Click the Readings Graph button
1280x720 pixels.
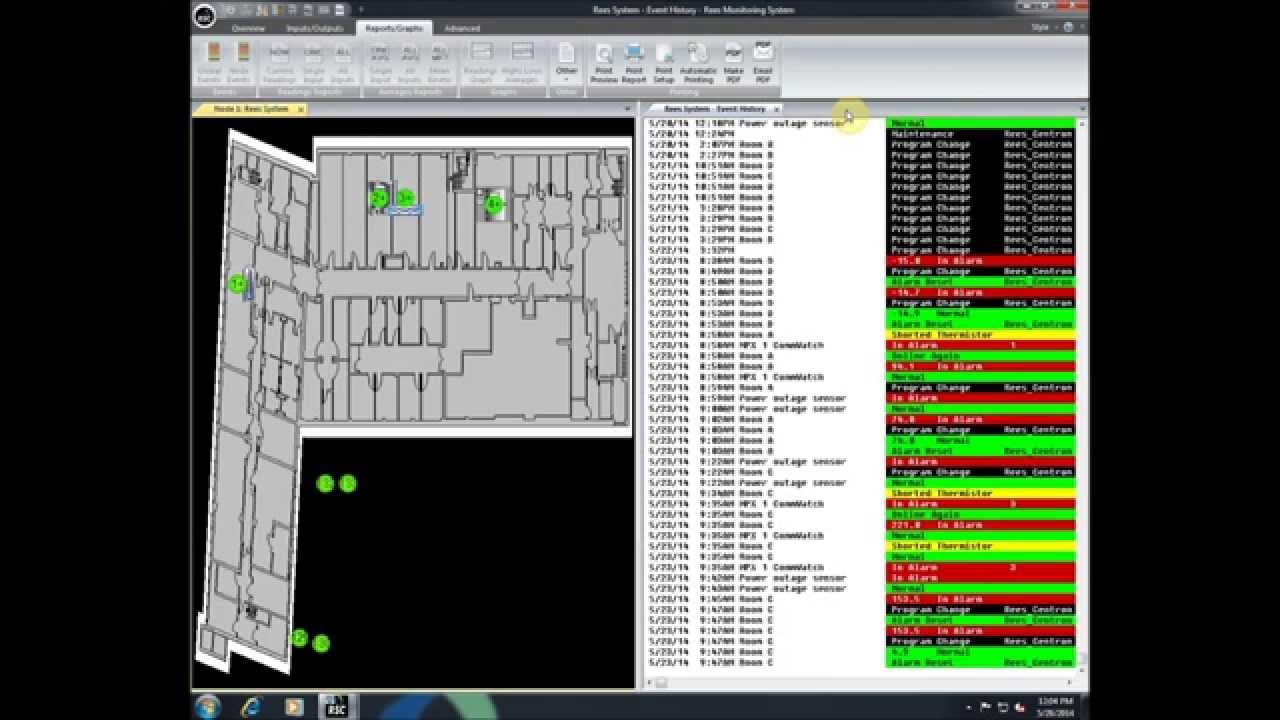tap(482, 62)
